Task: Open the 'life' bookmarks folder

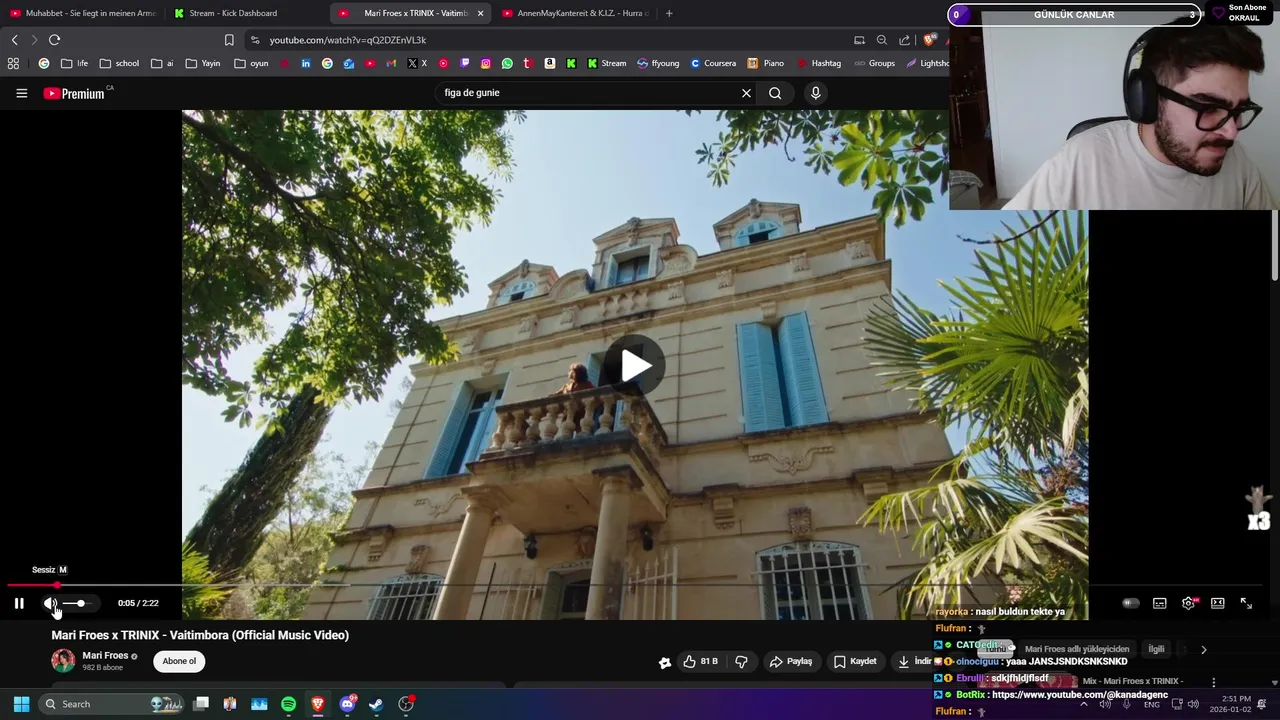Action: [x=74, y=63]
